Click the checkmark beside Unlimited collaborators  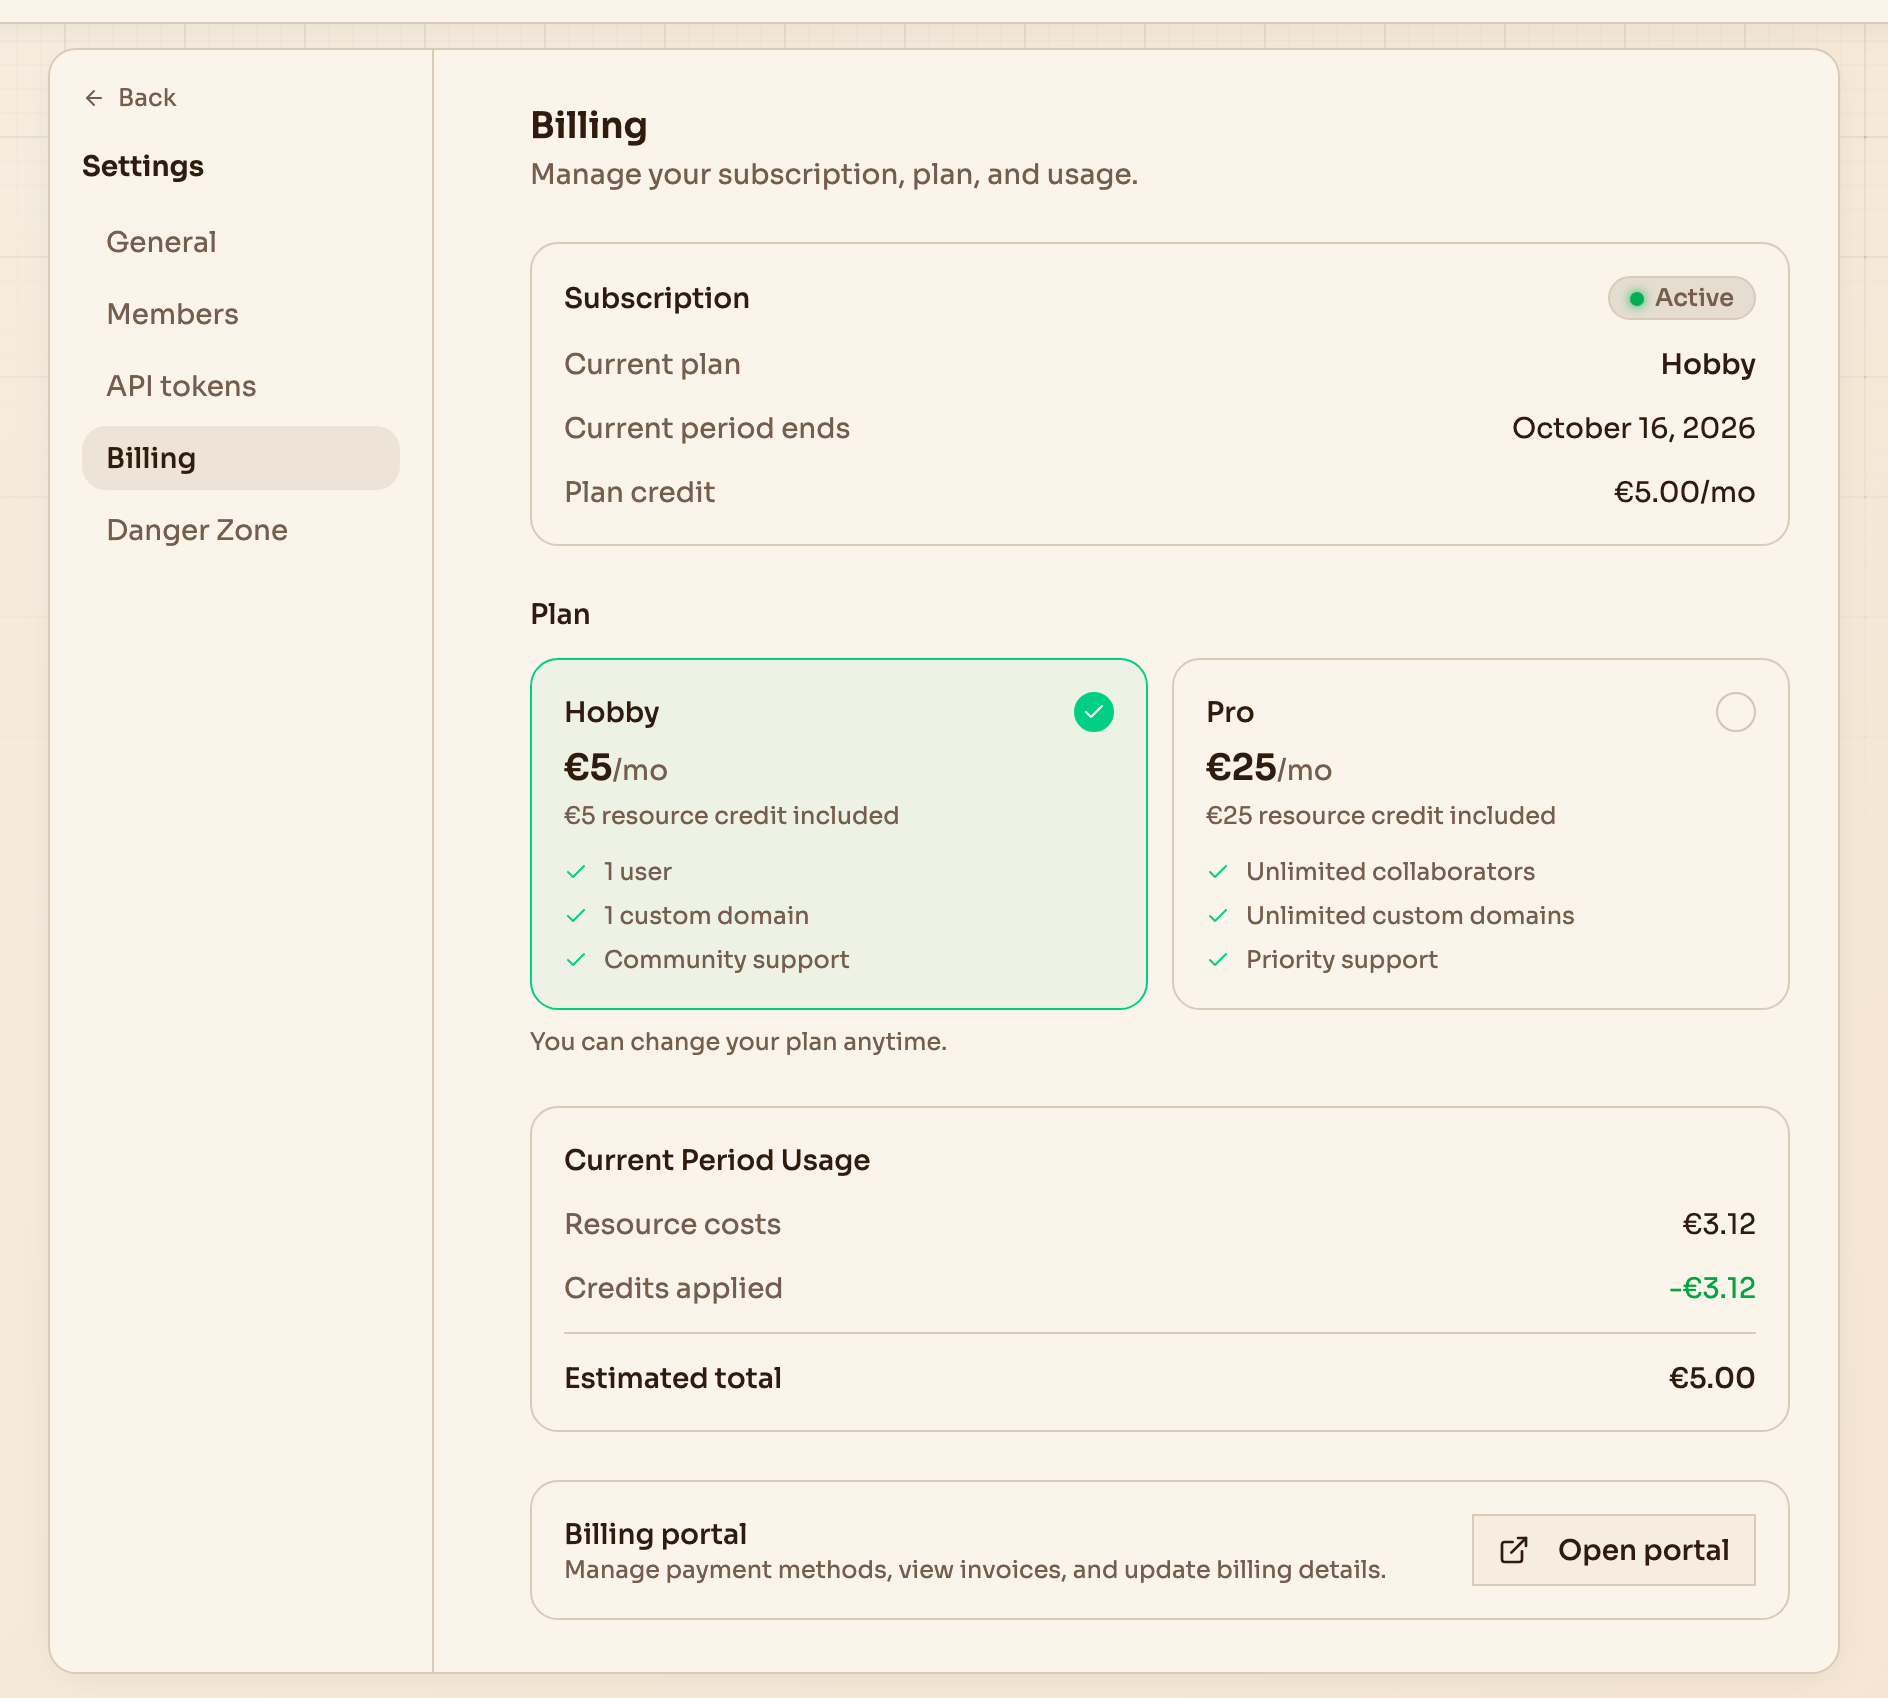coord(1218,872)
